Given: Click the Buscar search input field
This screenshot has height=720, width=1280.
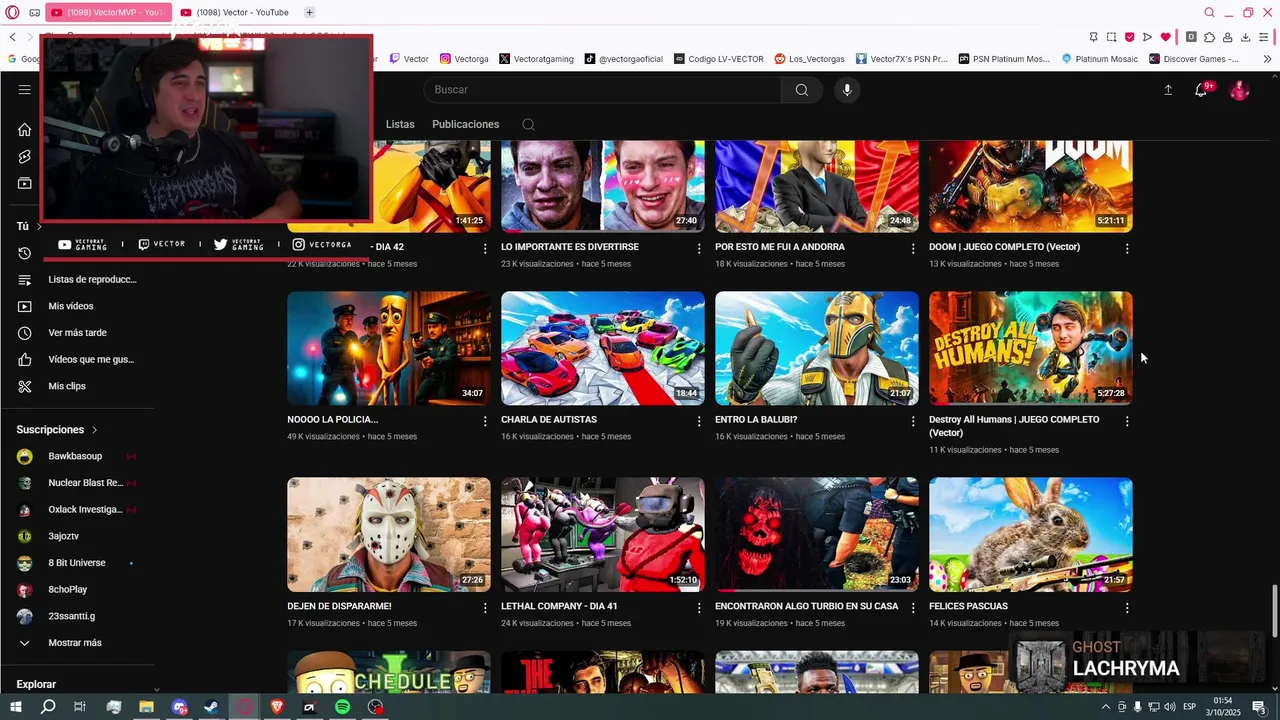Looking at the screenshot, I should (x=603, y=90).
